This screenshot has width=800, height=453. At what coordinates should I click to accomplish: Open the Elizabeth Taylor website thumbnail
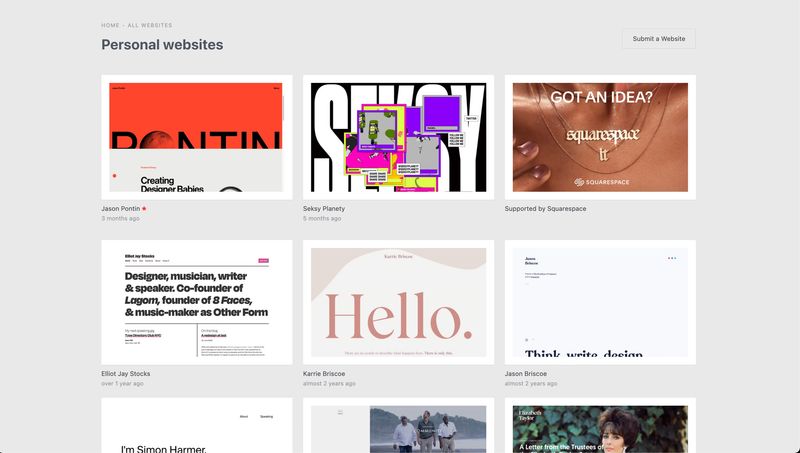pos(600,428)
